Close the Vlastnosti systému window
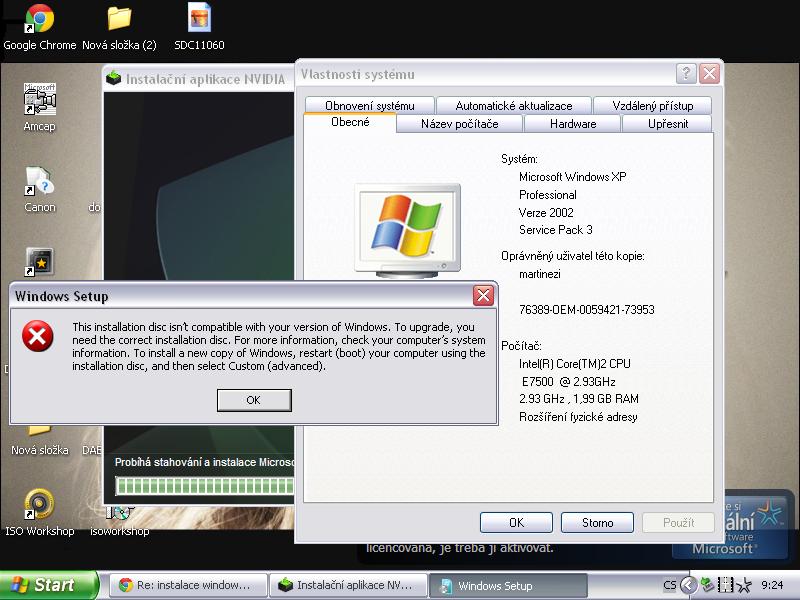The height and width of the screenshot is (600, 800). click(x=709, y=73)
